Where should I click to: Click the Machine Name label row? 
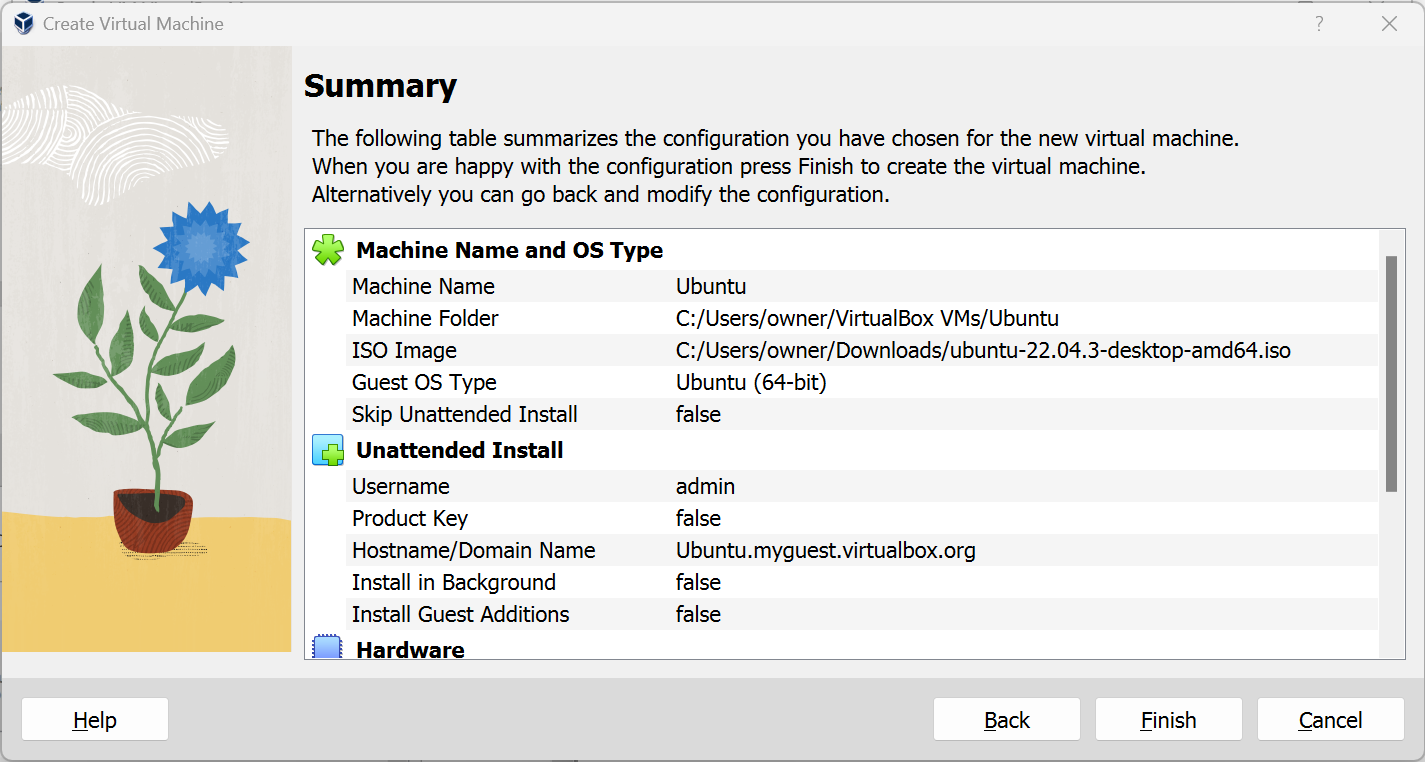(423, 286)
